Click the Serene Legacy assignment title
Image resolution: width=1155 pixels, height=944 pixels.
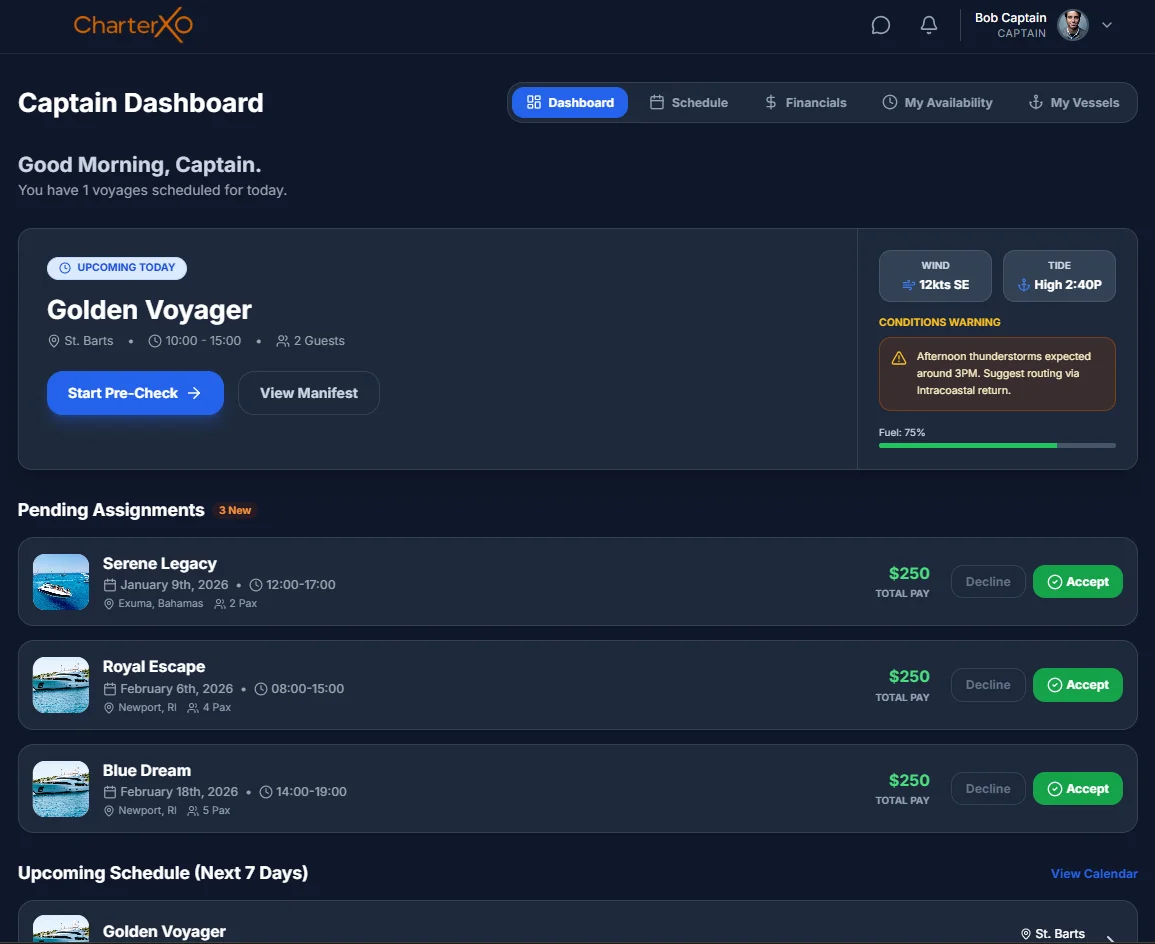coord(160,563)
